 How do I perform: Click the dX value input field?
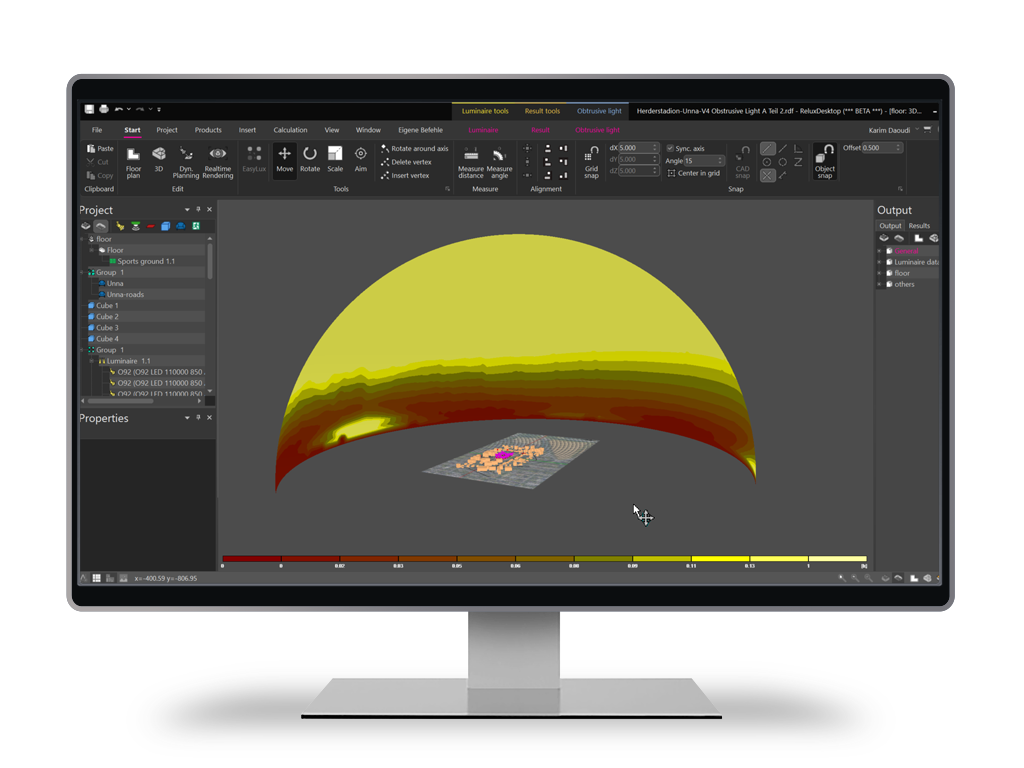pos(637,147)
